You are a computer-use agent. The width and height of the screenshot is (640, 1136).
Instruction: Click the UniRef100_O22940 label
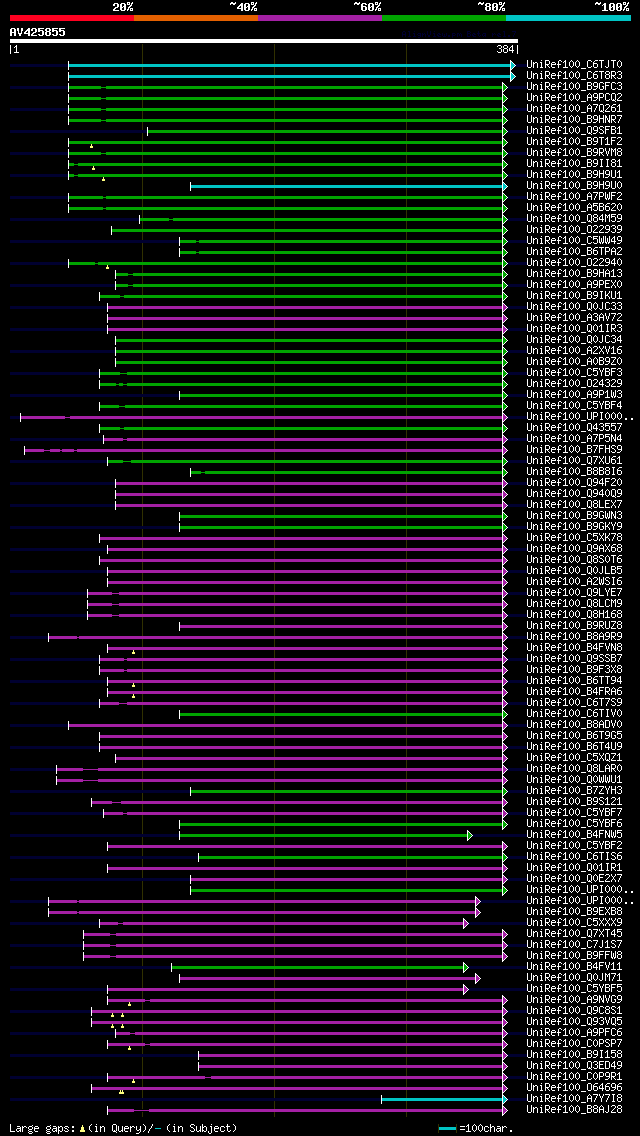coord(574,263)
